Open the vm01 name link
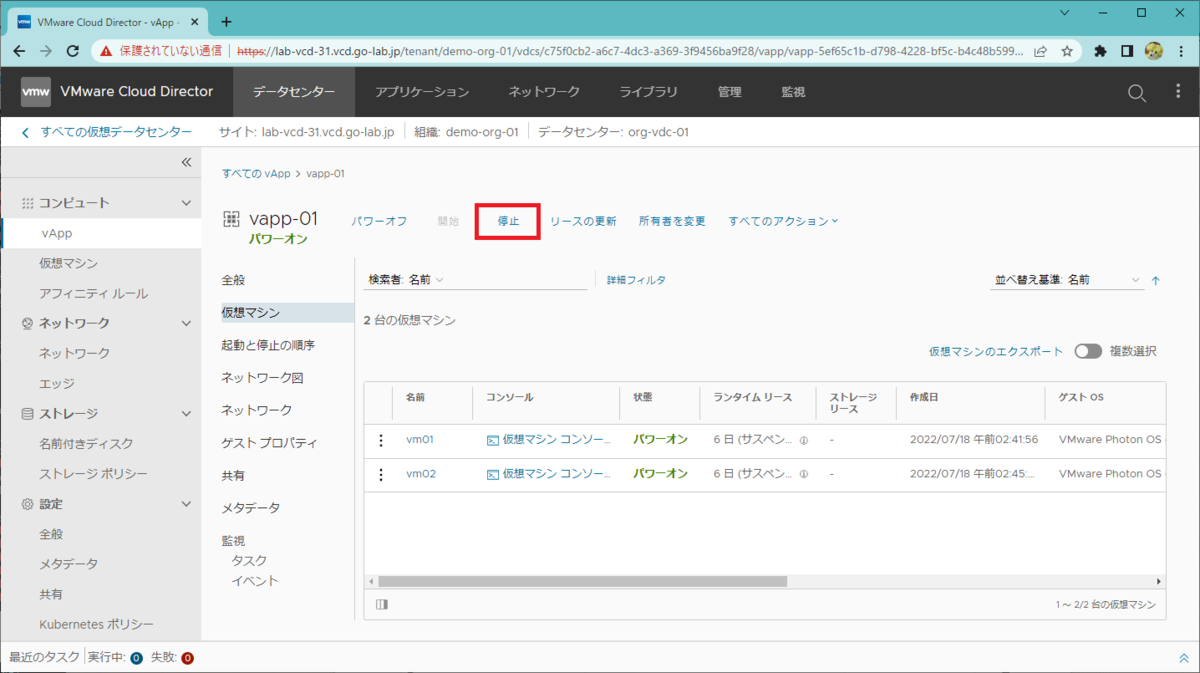The height and width of the screenshot is (673, 1200). [420, 440]
